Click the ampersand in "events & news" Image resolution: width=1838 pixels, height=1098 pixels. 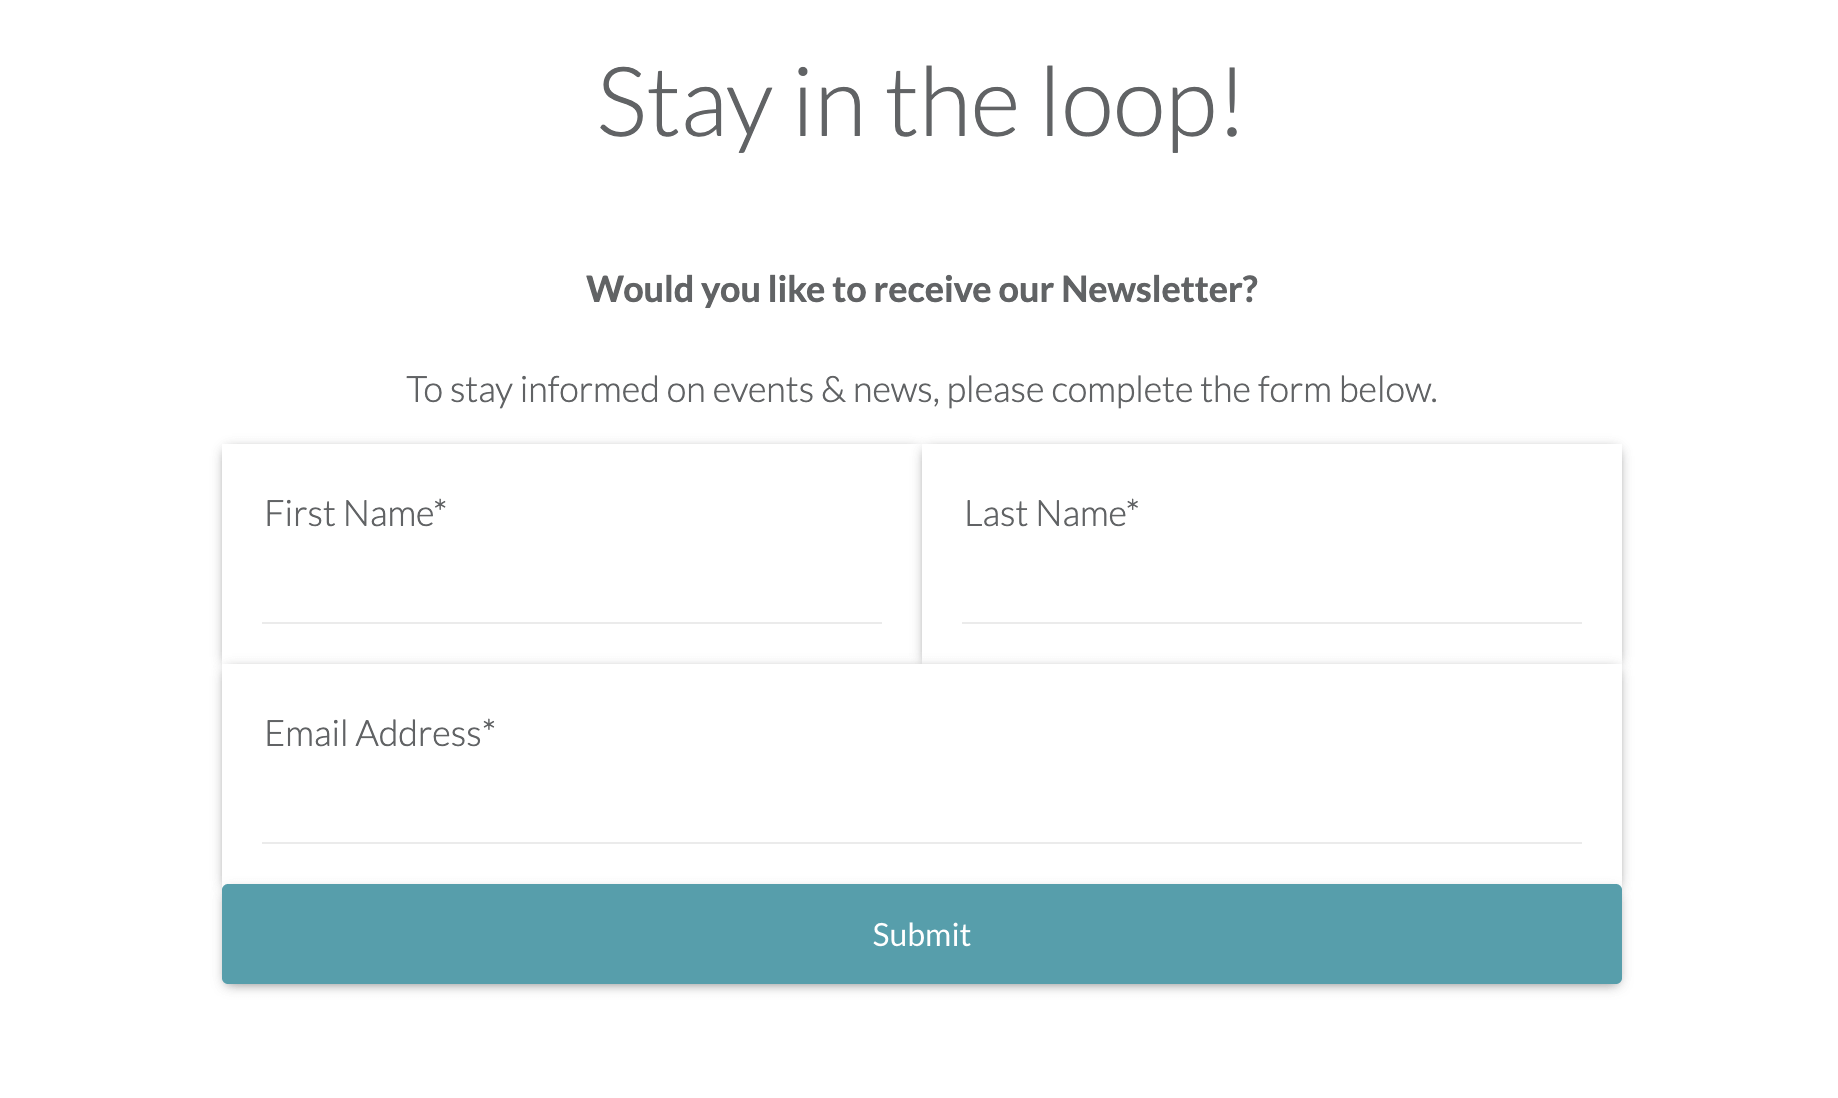(833, 390)
